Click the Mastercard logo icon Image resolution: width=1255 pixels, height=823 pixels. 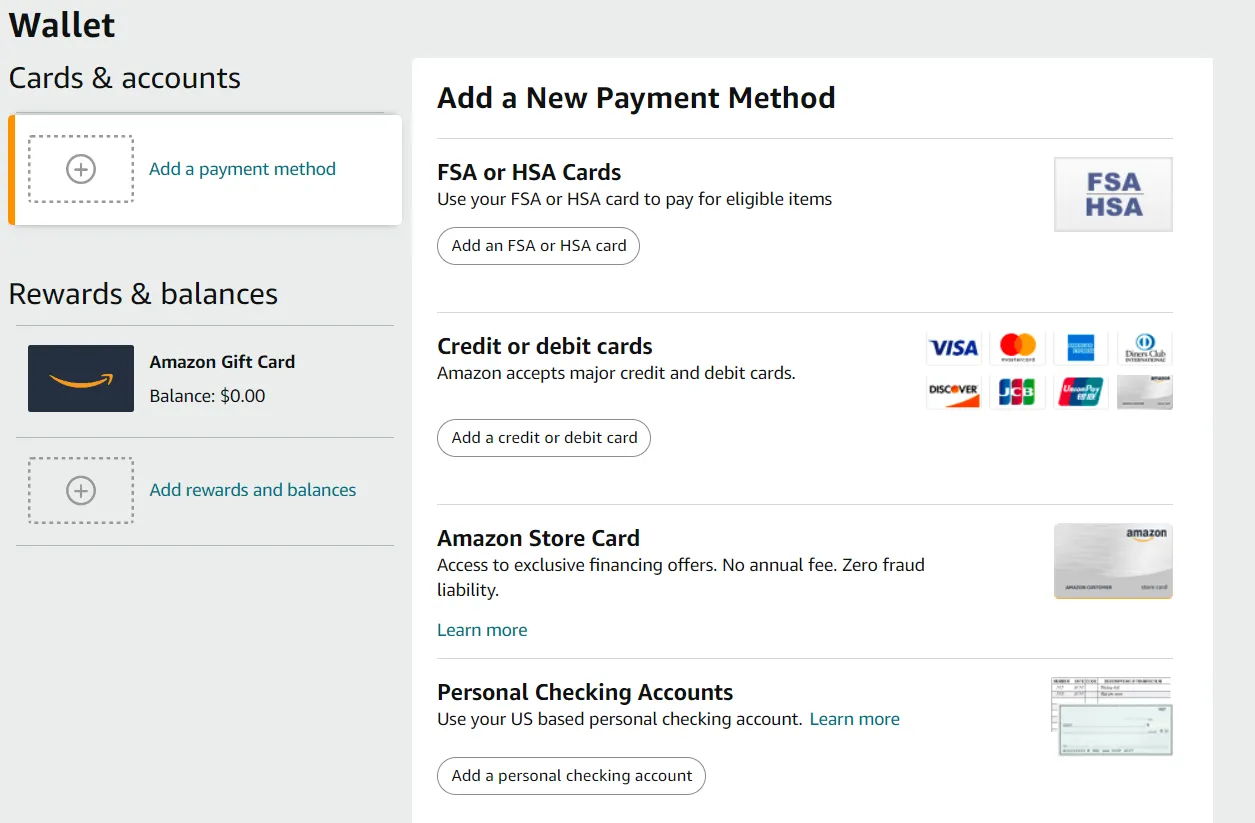pyautogui.click(x=1017, y=348)
